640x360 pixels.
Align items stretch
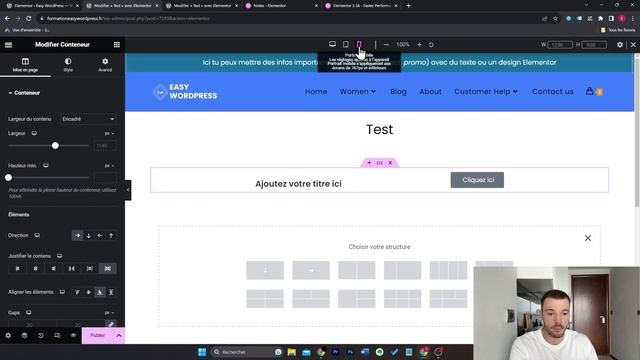[x=111, y=292]
